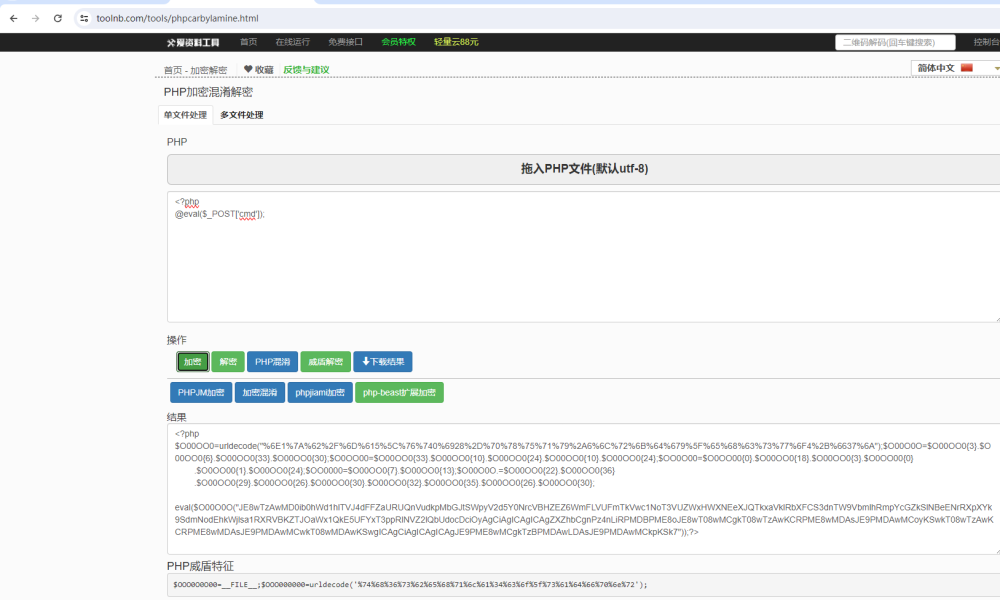
Task: Click the heart 收藏 favorite icon
Action: coord(248,69)
